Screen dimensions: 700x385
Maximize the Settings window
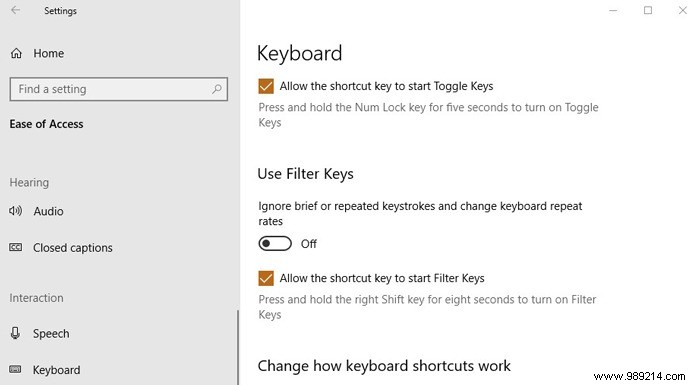coord(648,10)
